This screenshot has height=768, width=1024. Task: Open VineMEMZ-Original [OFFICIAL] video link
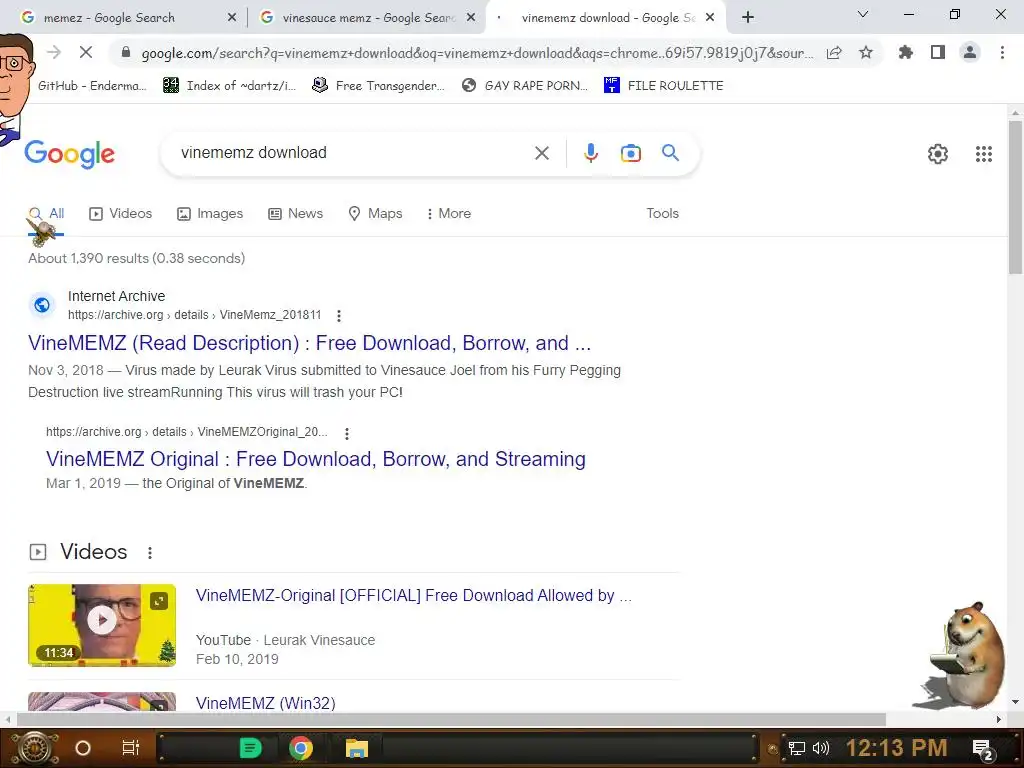point(413,596)
